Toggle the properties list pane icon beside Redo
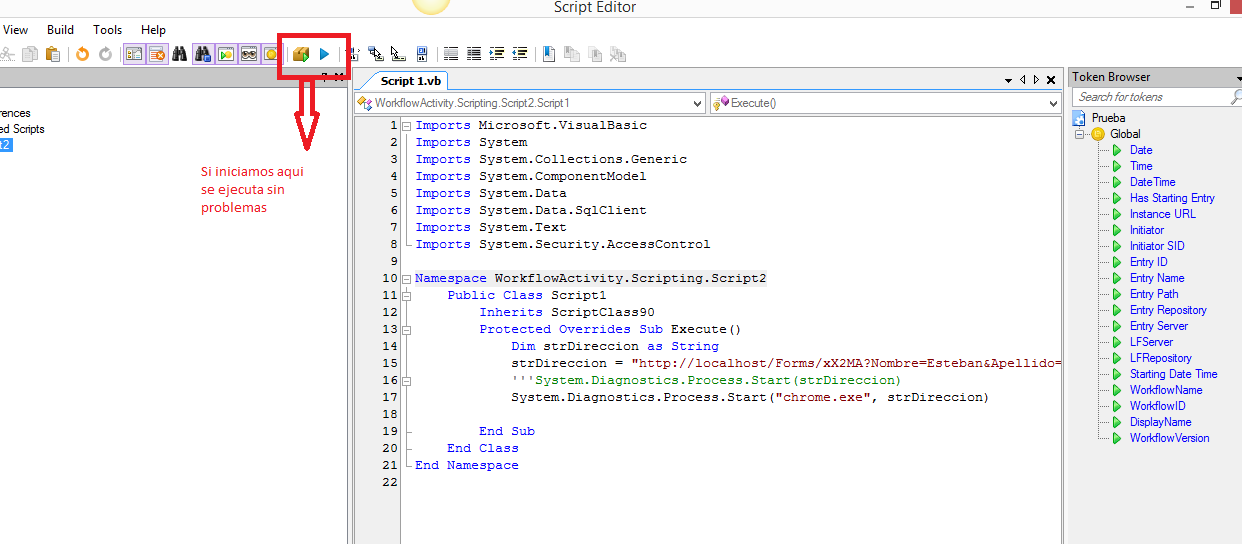1242x544 pixels. tap(134, 54)
